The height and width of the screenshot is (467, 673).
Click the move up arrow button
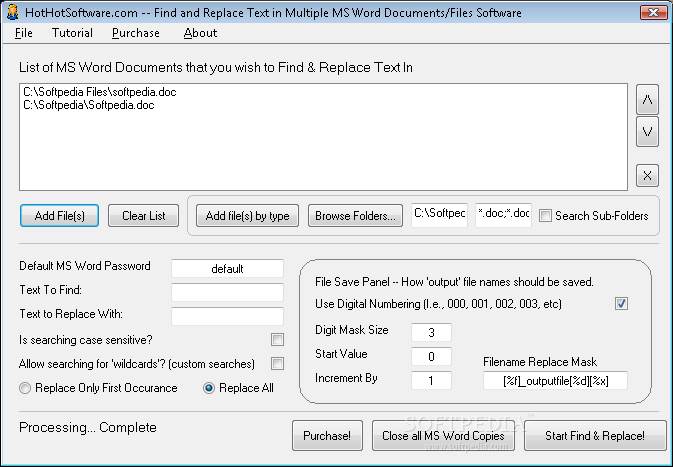click(x=647, y=100)
